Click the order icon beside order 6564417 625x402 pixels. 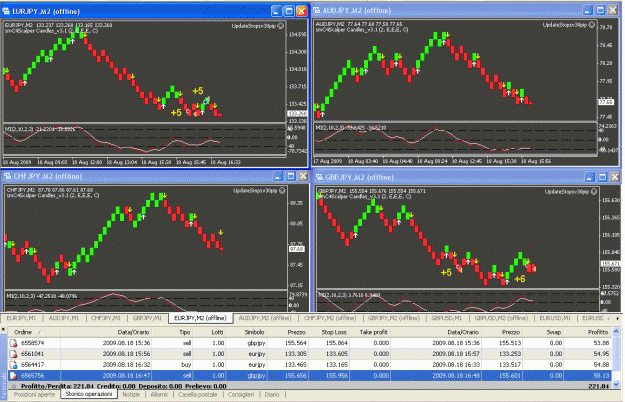[13, 365]
